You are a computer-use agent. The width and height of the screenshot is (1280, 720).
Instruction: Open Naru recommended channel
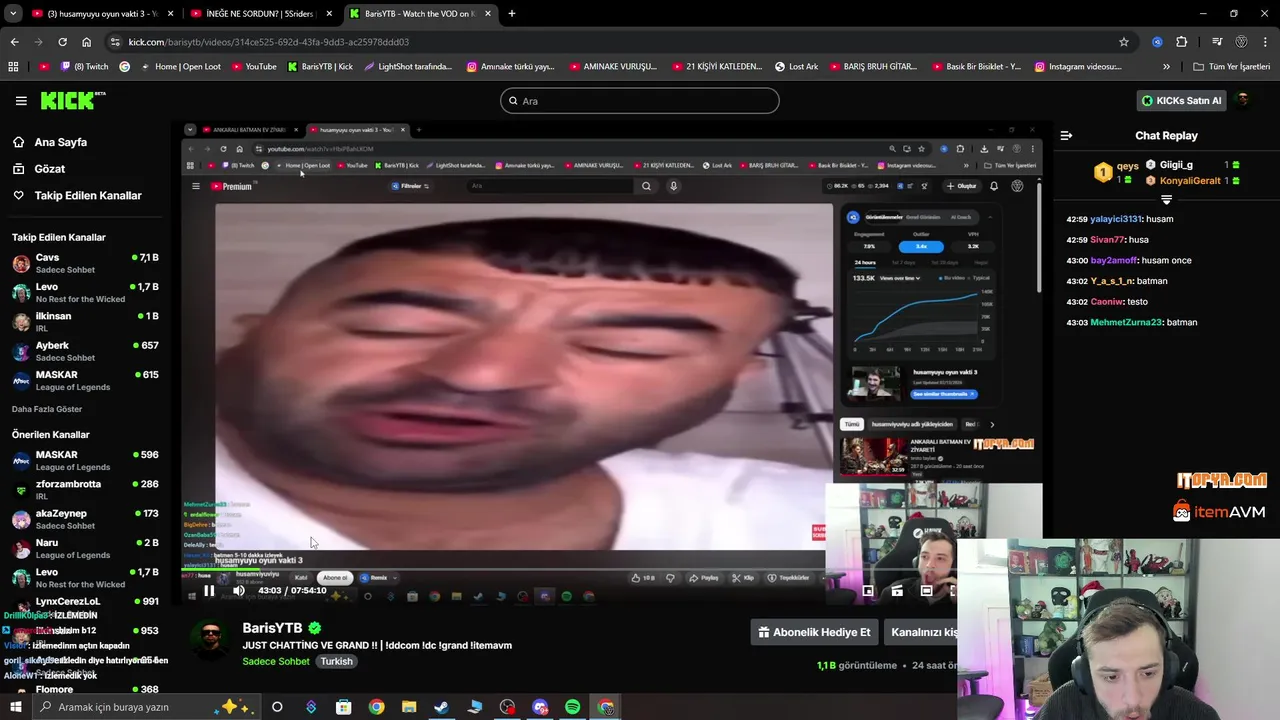coord(86,549)
